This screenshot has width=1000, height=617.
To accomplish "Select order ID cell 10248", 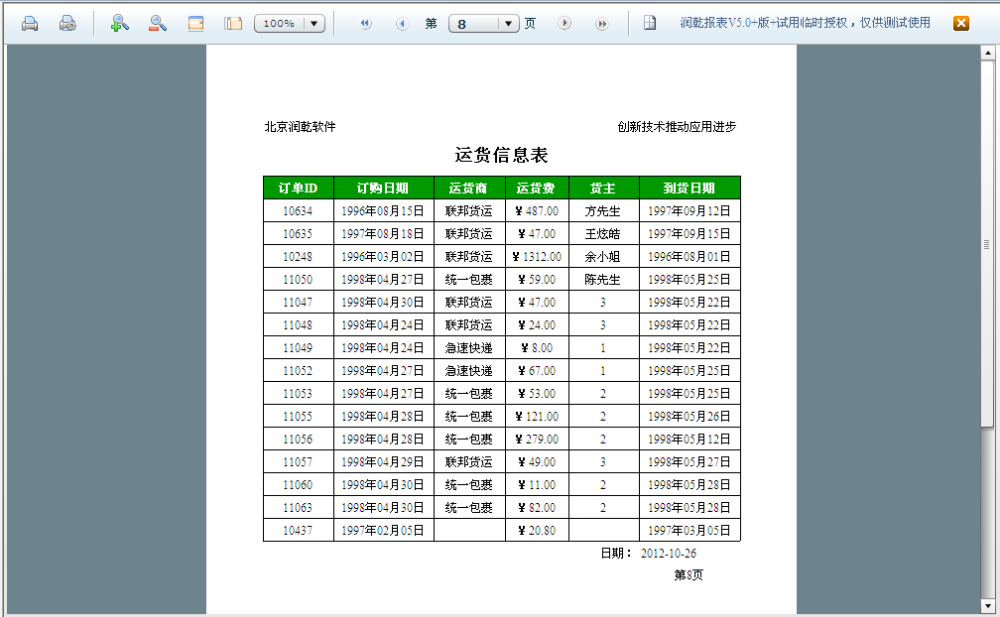I will point(298,256).
